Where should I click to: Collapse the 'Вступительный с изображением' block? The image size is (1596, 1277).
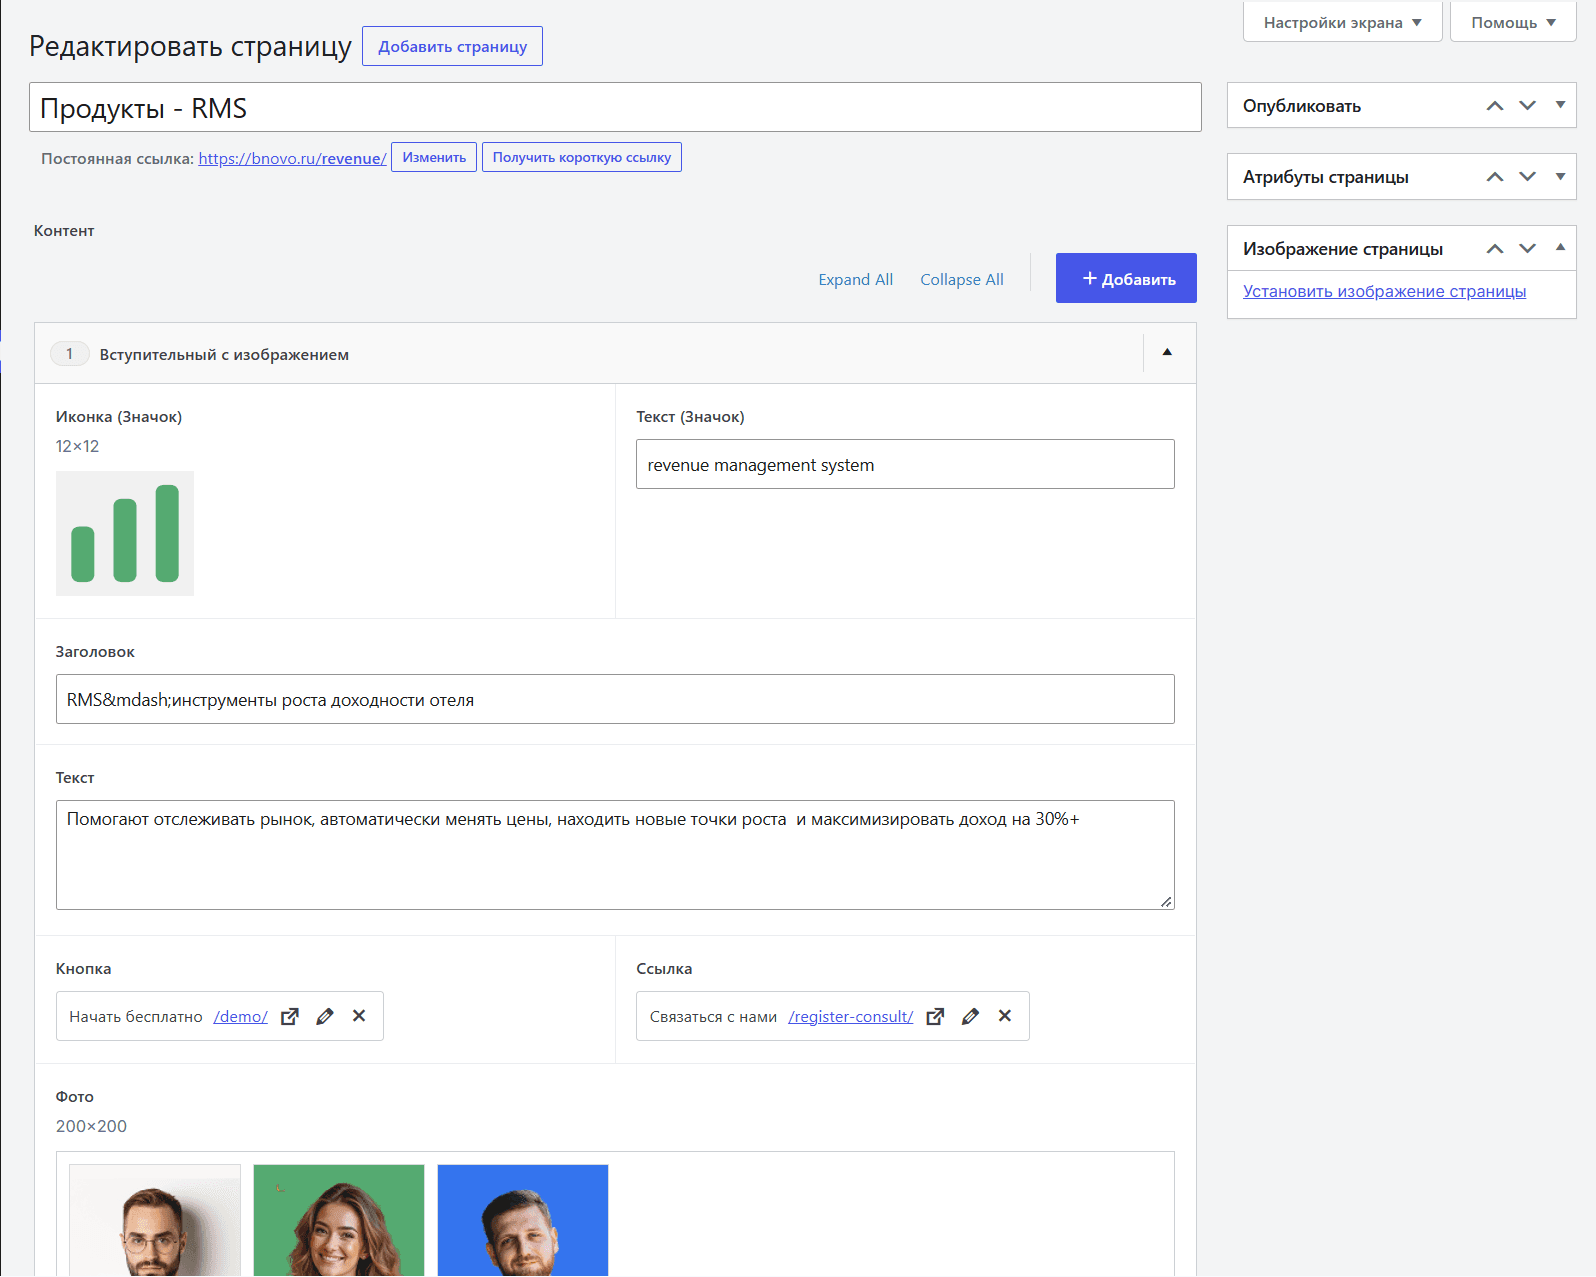click(x=1167, y=352)
